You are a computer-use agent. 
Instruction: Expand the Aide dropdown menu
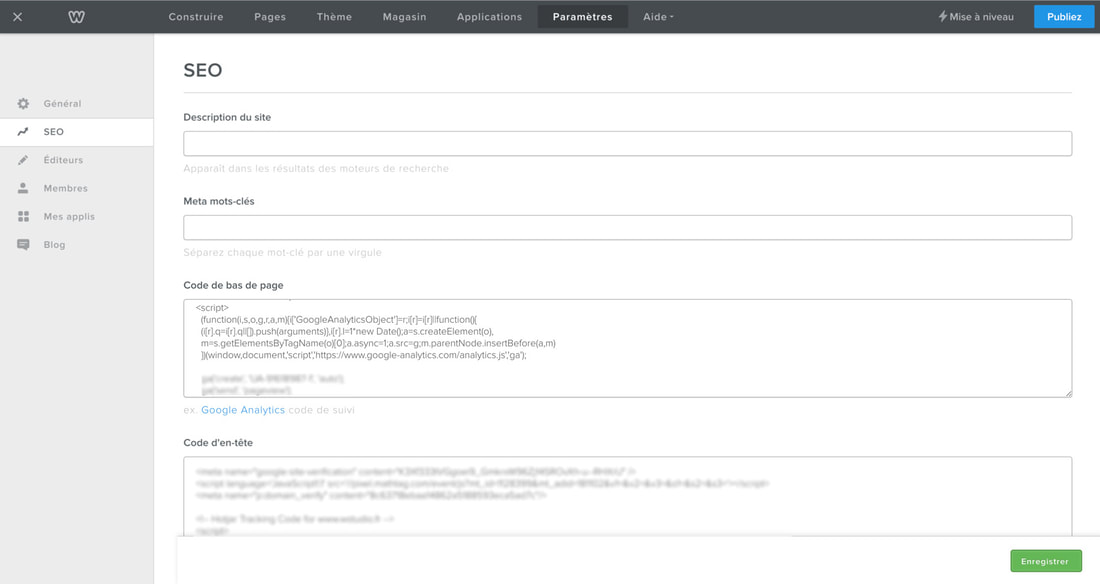tap(658, 17)
